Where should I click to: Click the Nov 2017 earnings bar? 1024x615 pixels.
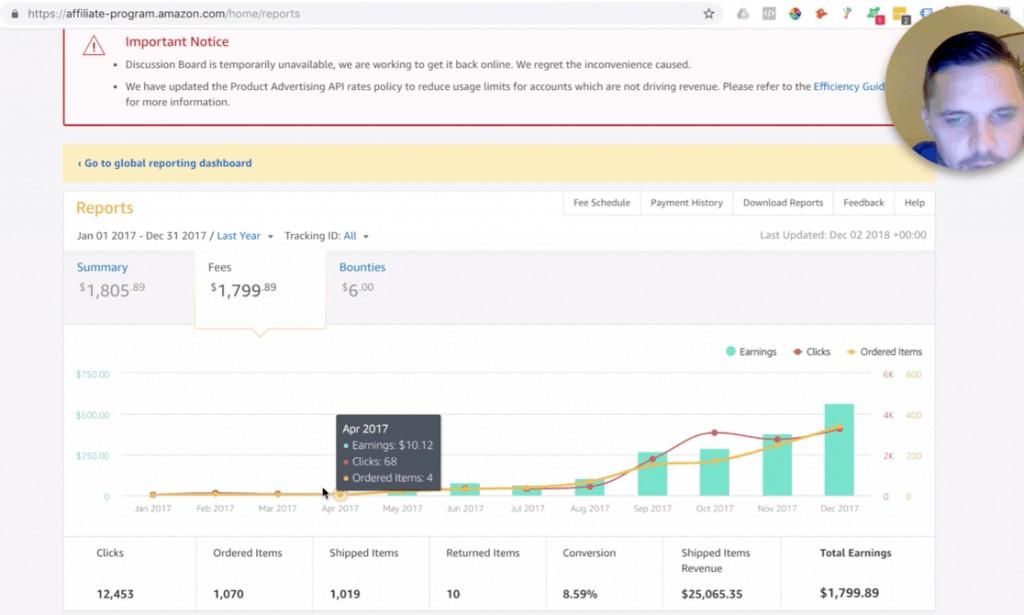pyautogui.click(x=777, y=465)
